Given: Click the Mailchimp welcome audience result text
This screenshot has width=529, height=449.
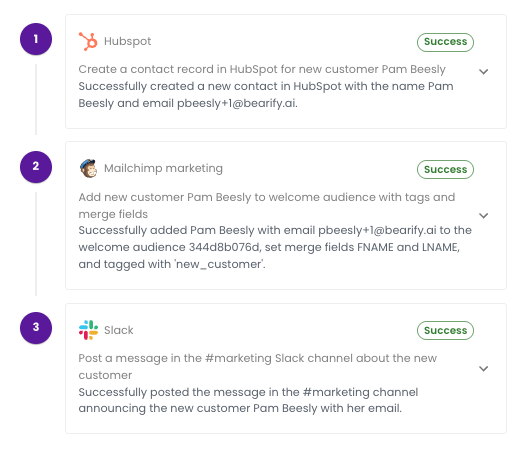Looking at the screenshot, I should coord(275,247).
